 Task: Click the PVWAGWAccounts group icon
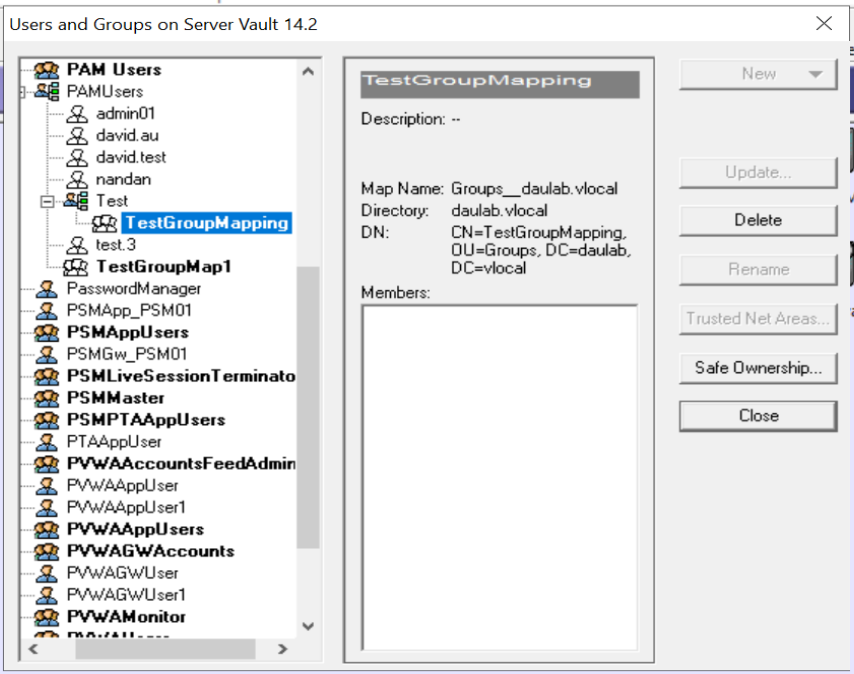[46, 551]
